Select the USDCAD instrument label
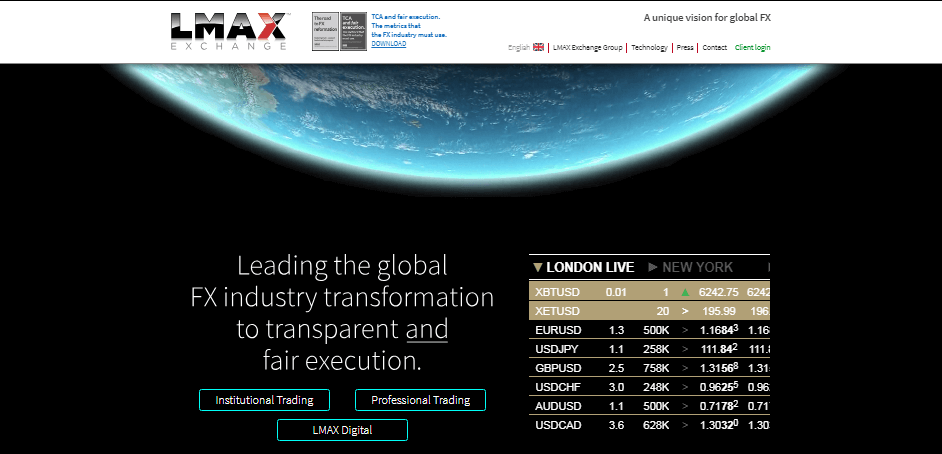 (x=558, y=426)
